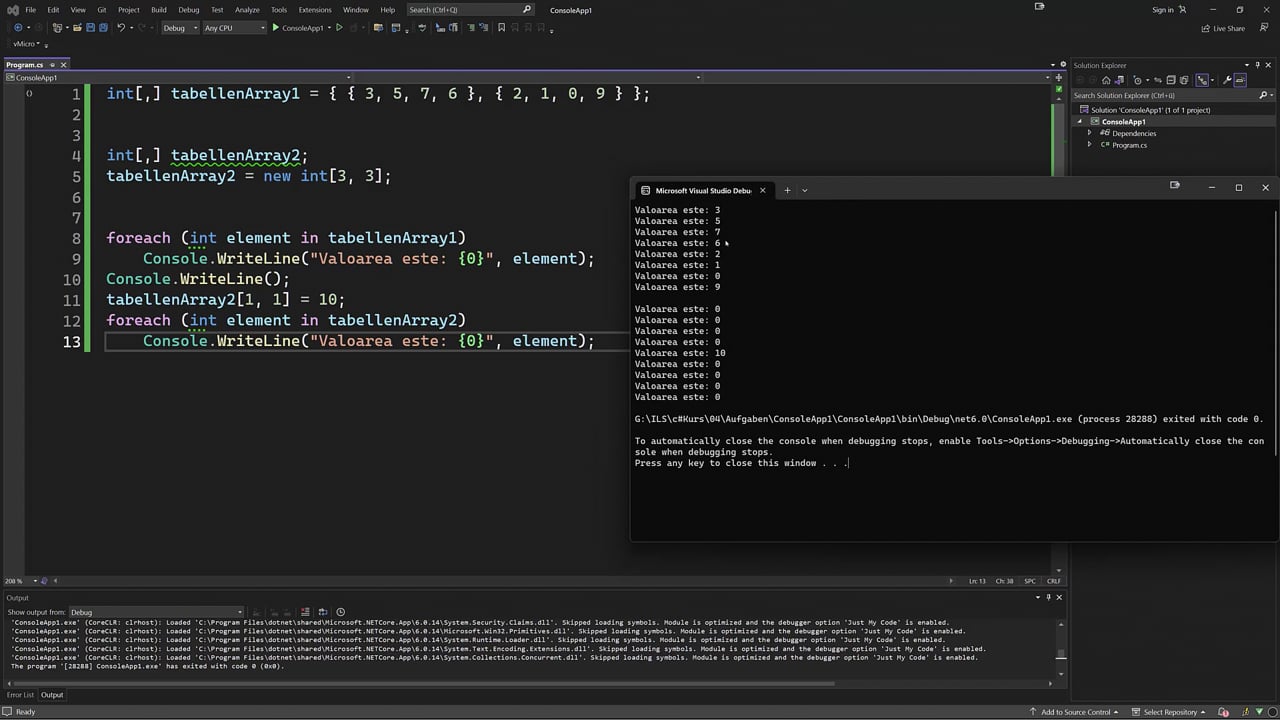This screenshot has width=1280, height=720.
Task: Open Properties wrench in Solution Explorer
Action: tap(1228, 80)
